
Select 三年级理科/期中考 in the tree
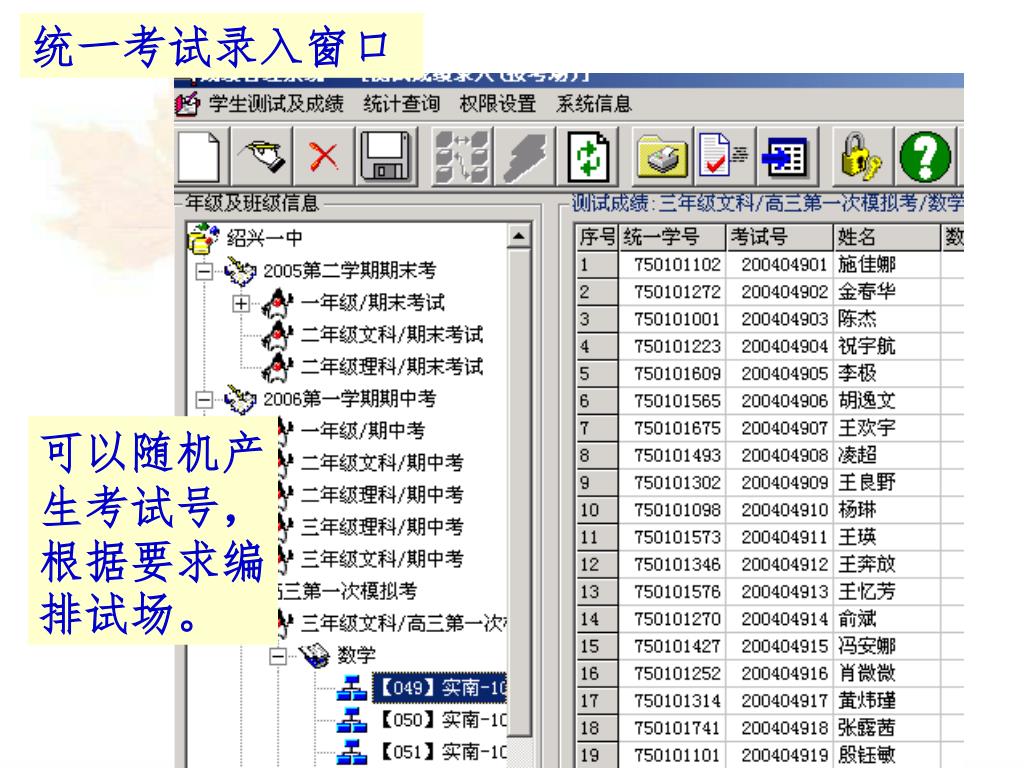[382, 526]
